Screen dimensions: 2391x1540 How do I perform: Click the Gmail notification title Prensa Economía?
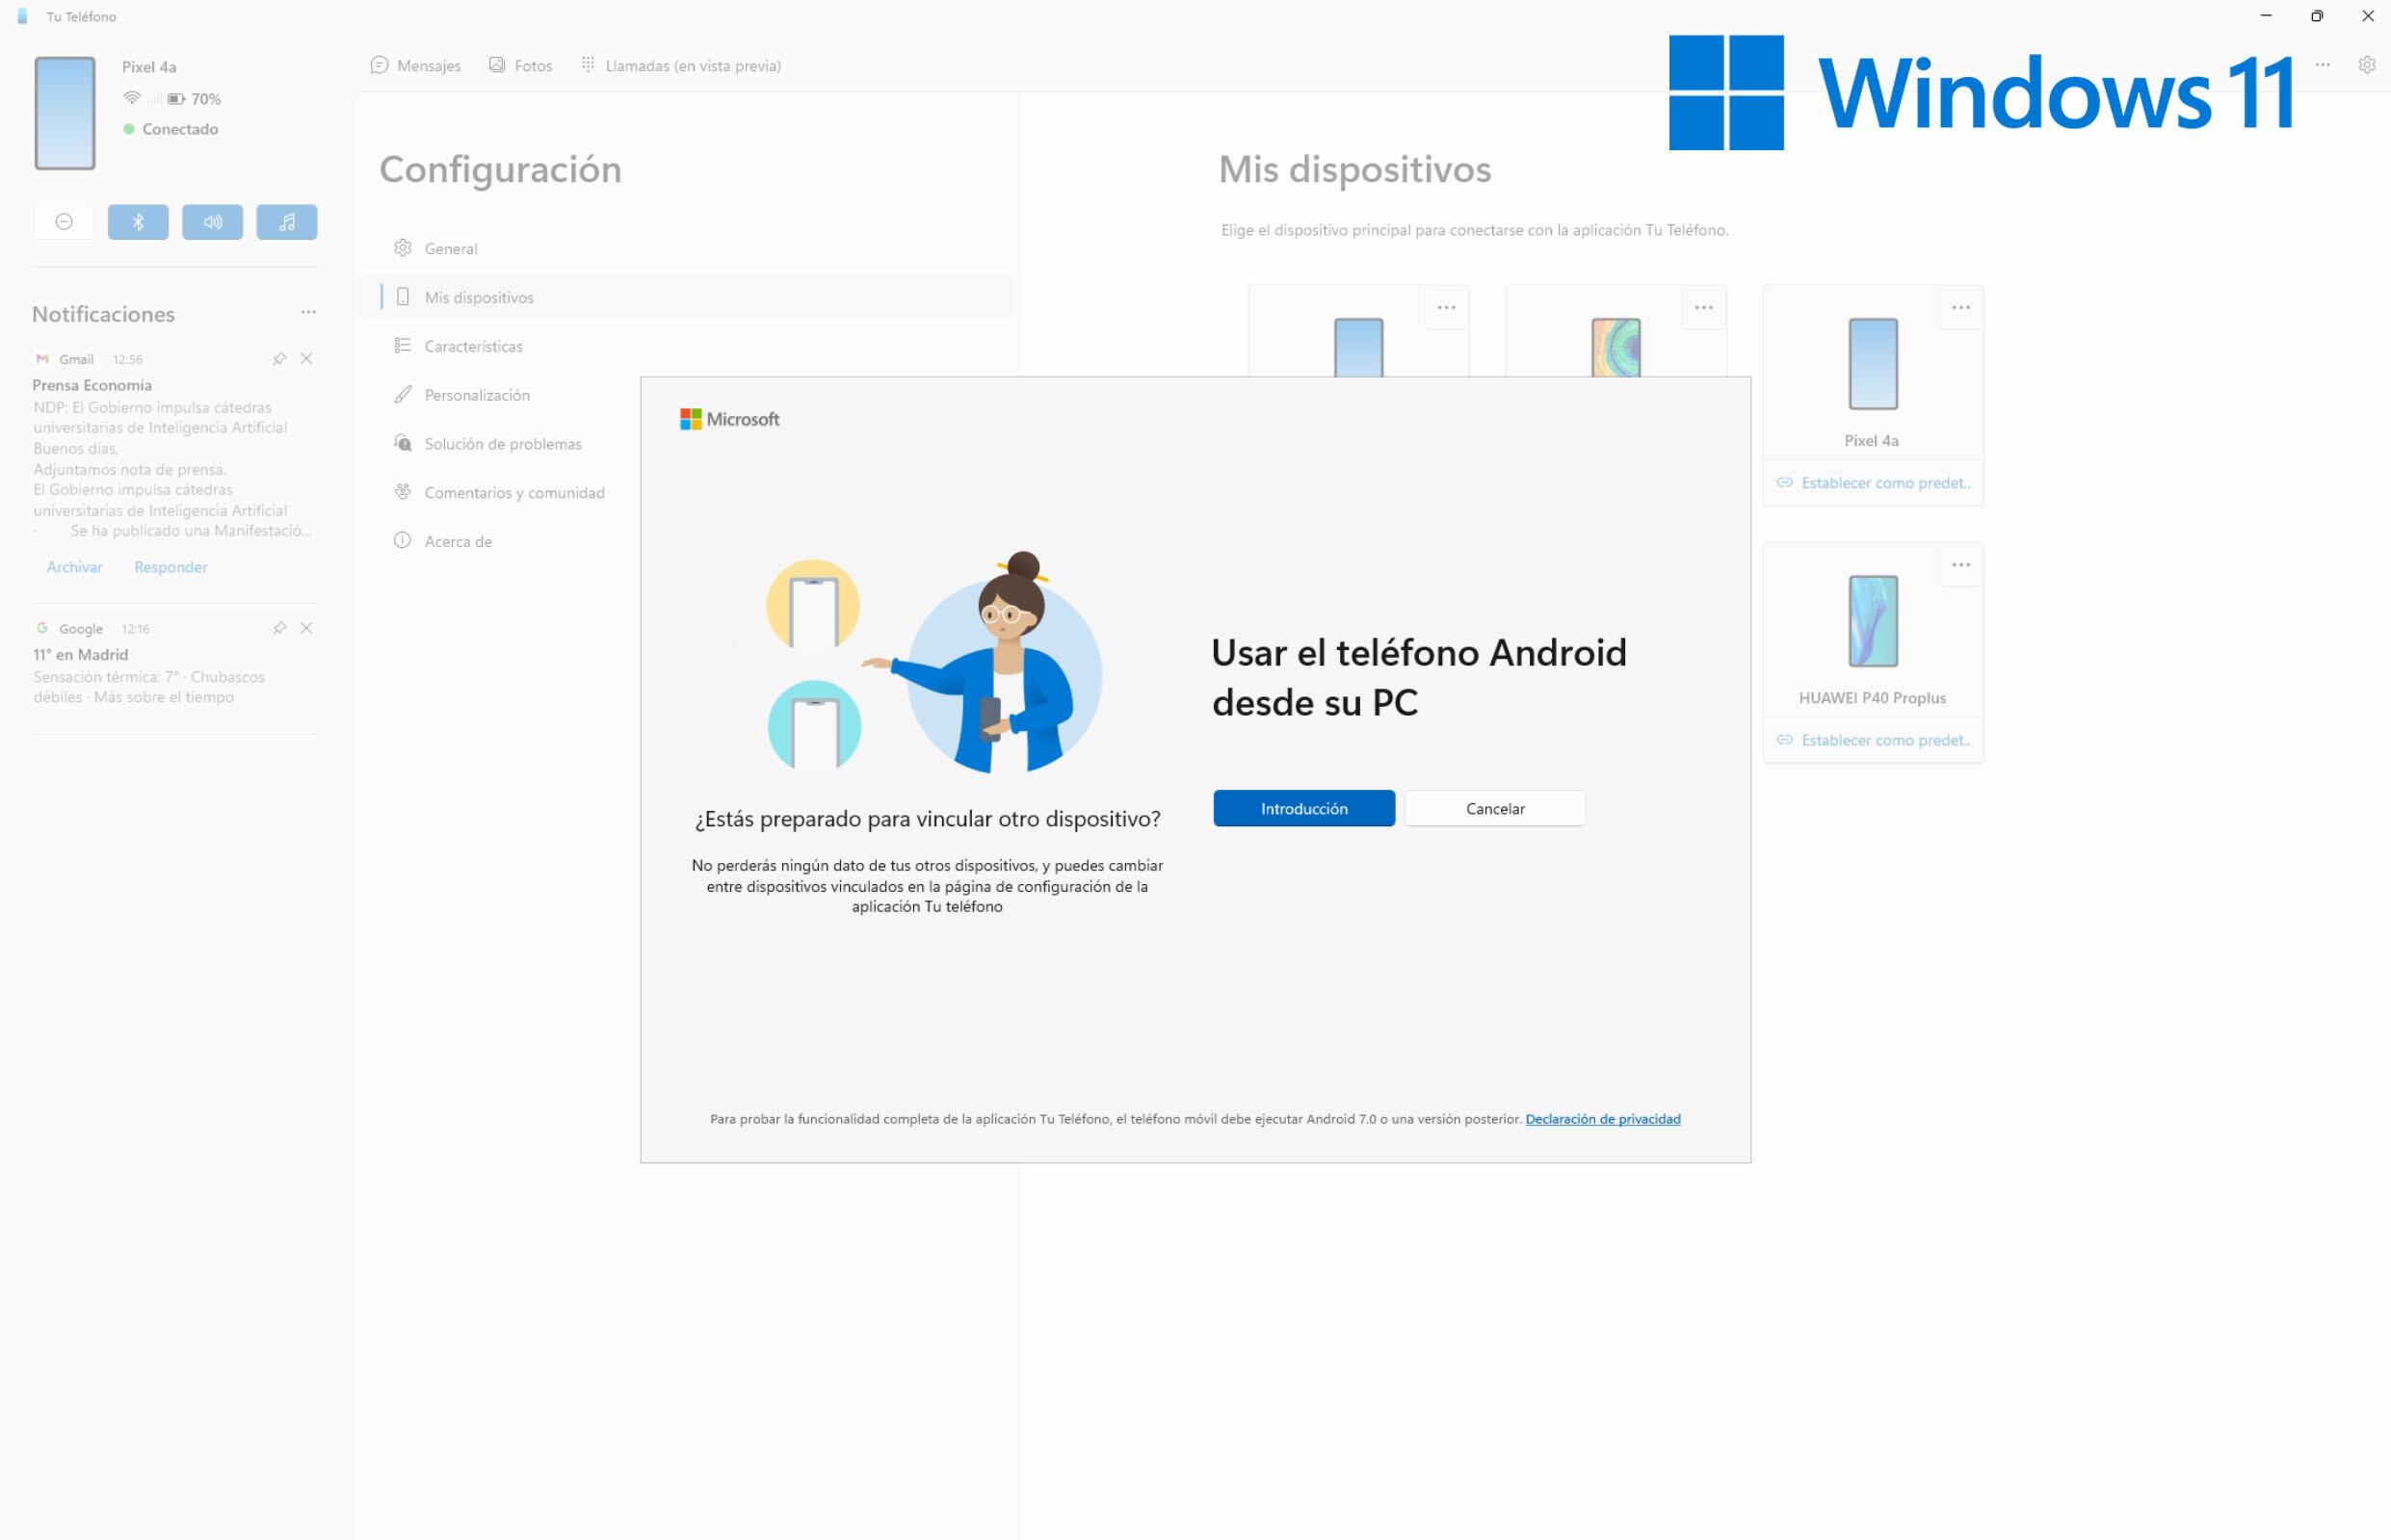[x=92, y=385]
